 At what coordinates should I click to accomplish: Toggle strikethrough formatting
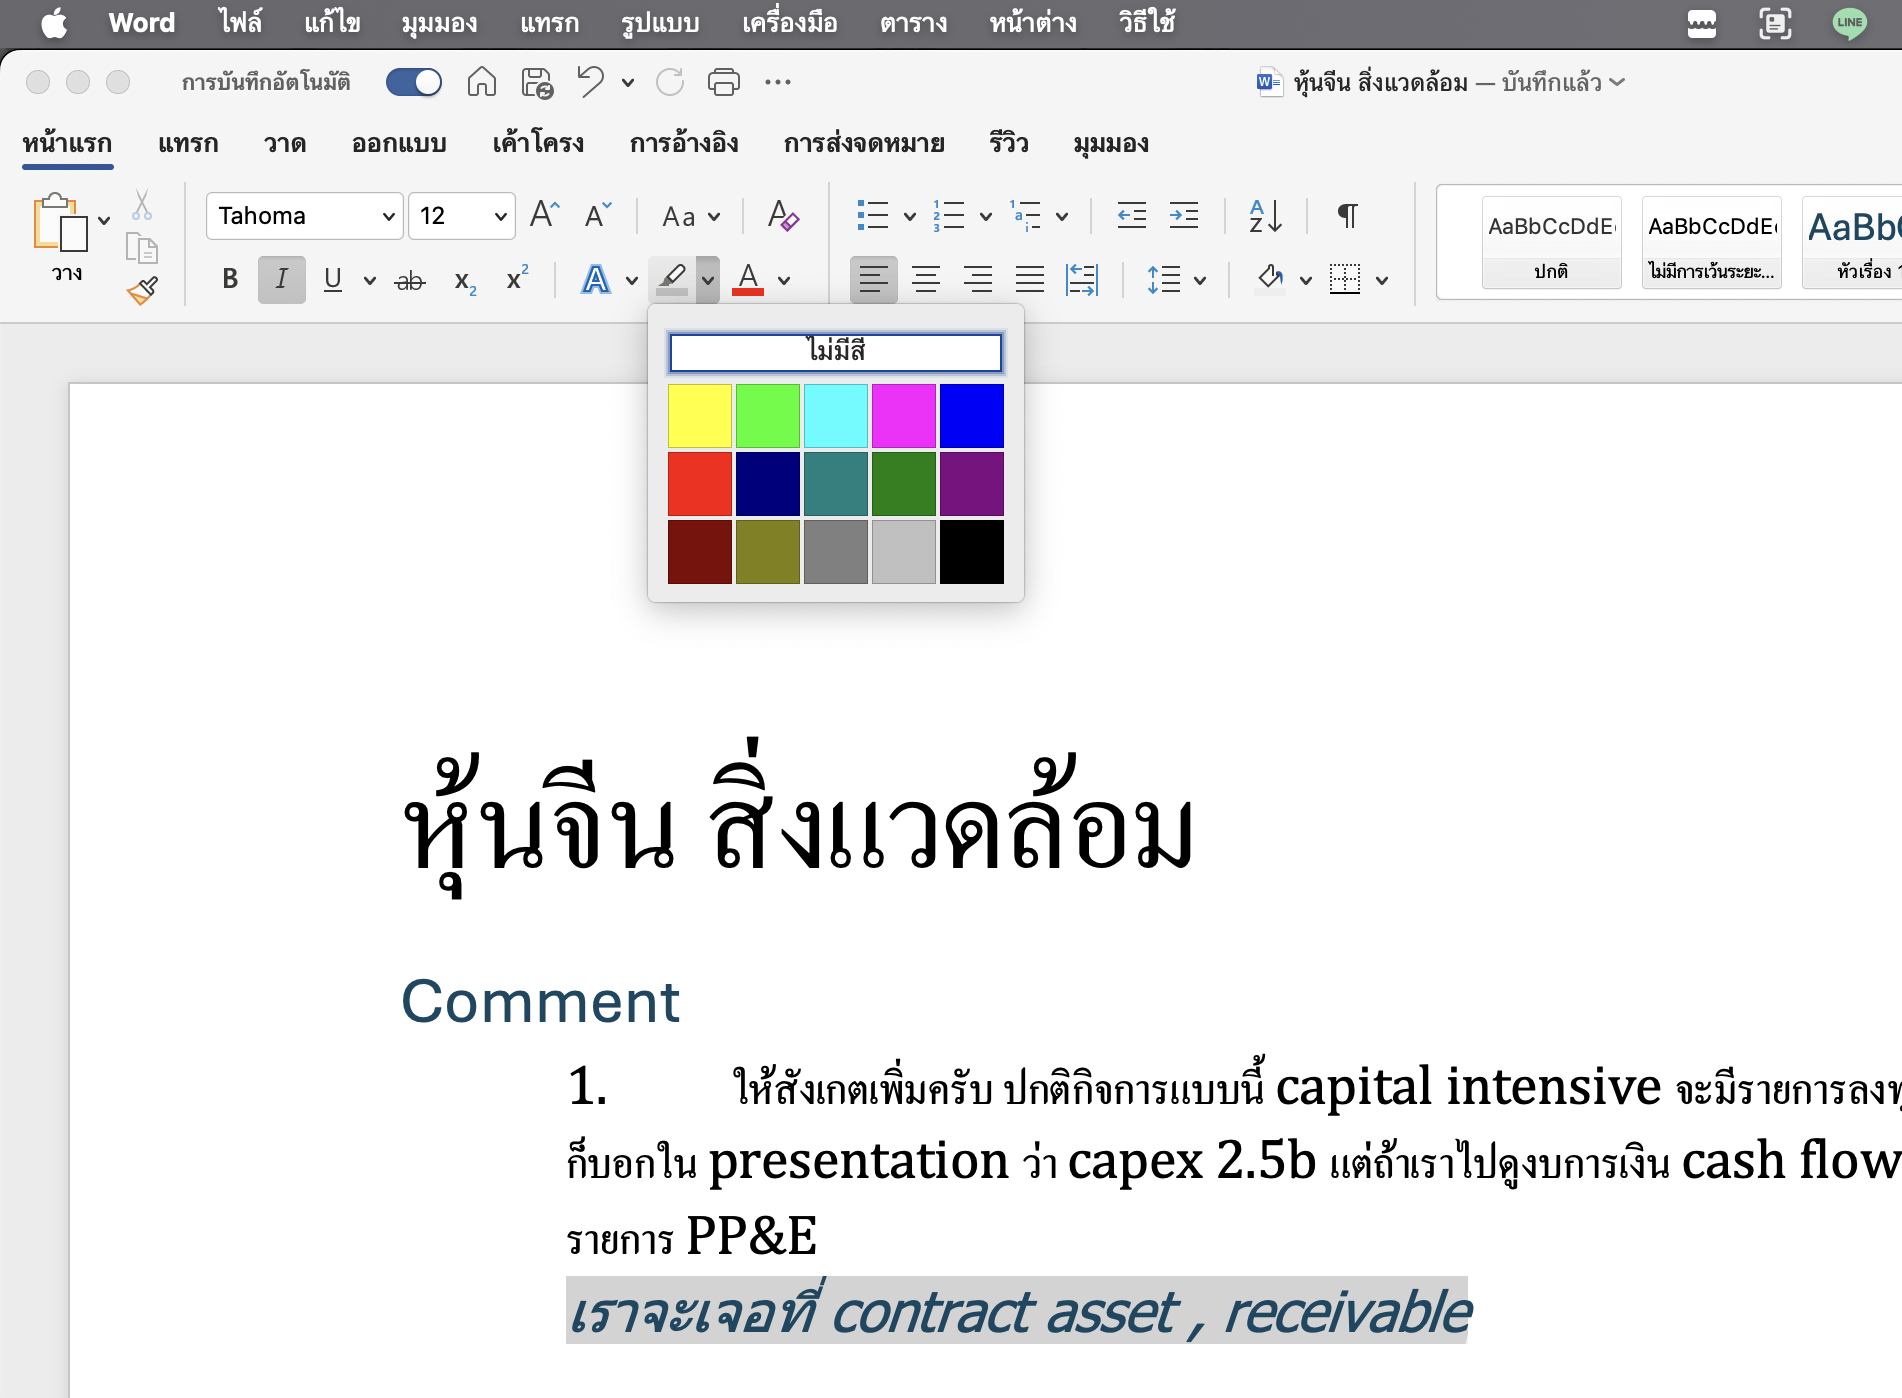[410, 281]
